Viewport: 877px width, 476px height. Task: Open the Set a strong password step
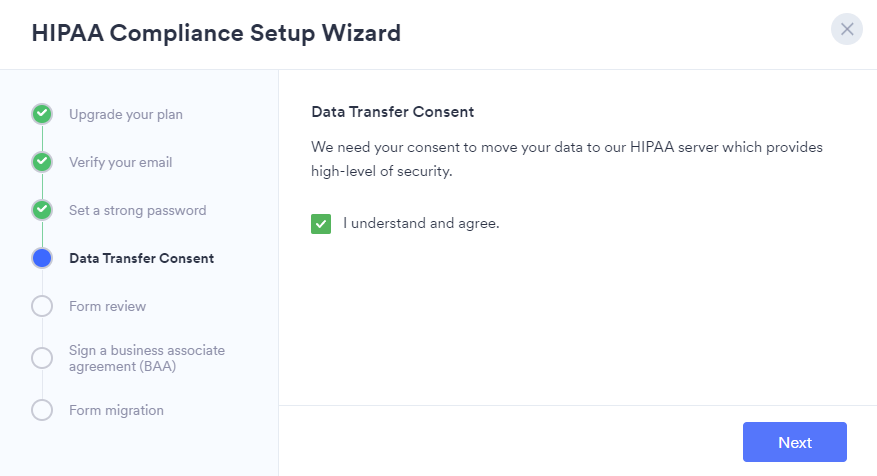(x=137, y=210)
